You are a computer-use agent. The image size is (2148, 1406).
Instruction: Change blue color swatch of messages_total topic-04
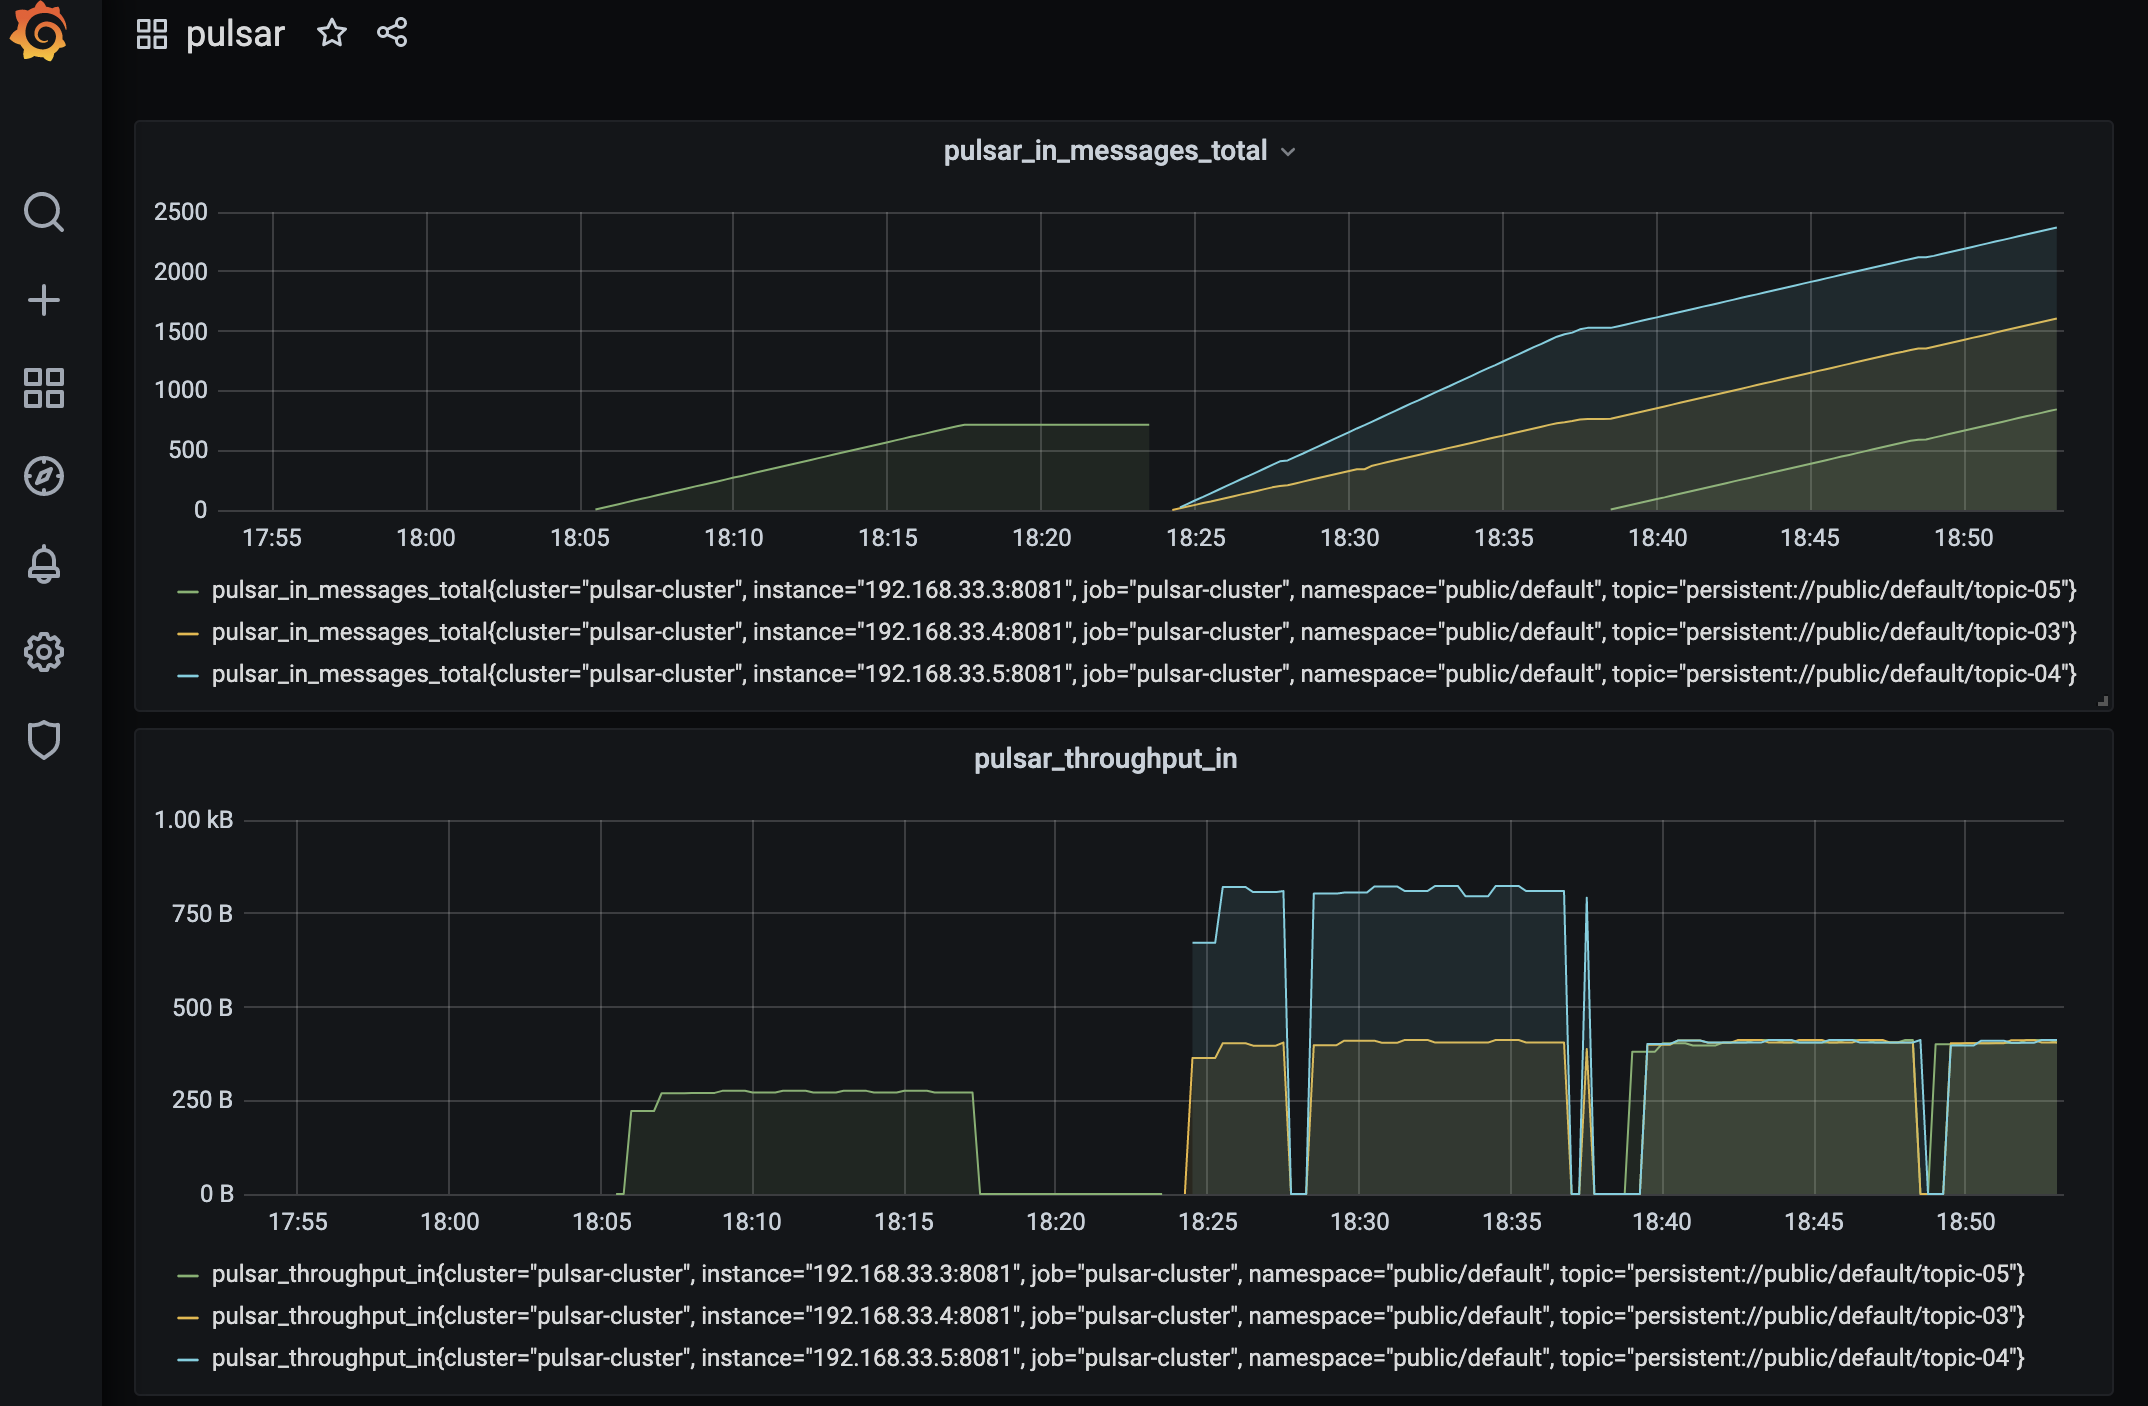click(188, 676)
